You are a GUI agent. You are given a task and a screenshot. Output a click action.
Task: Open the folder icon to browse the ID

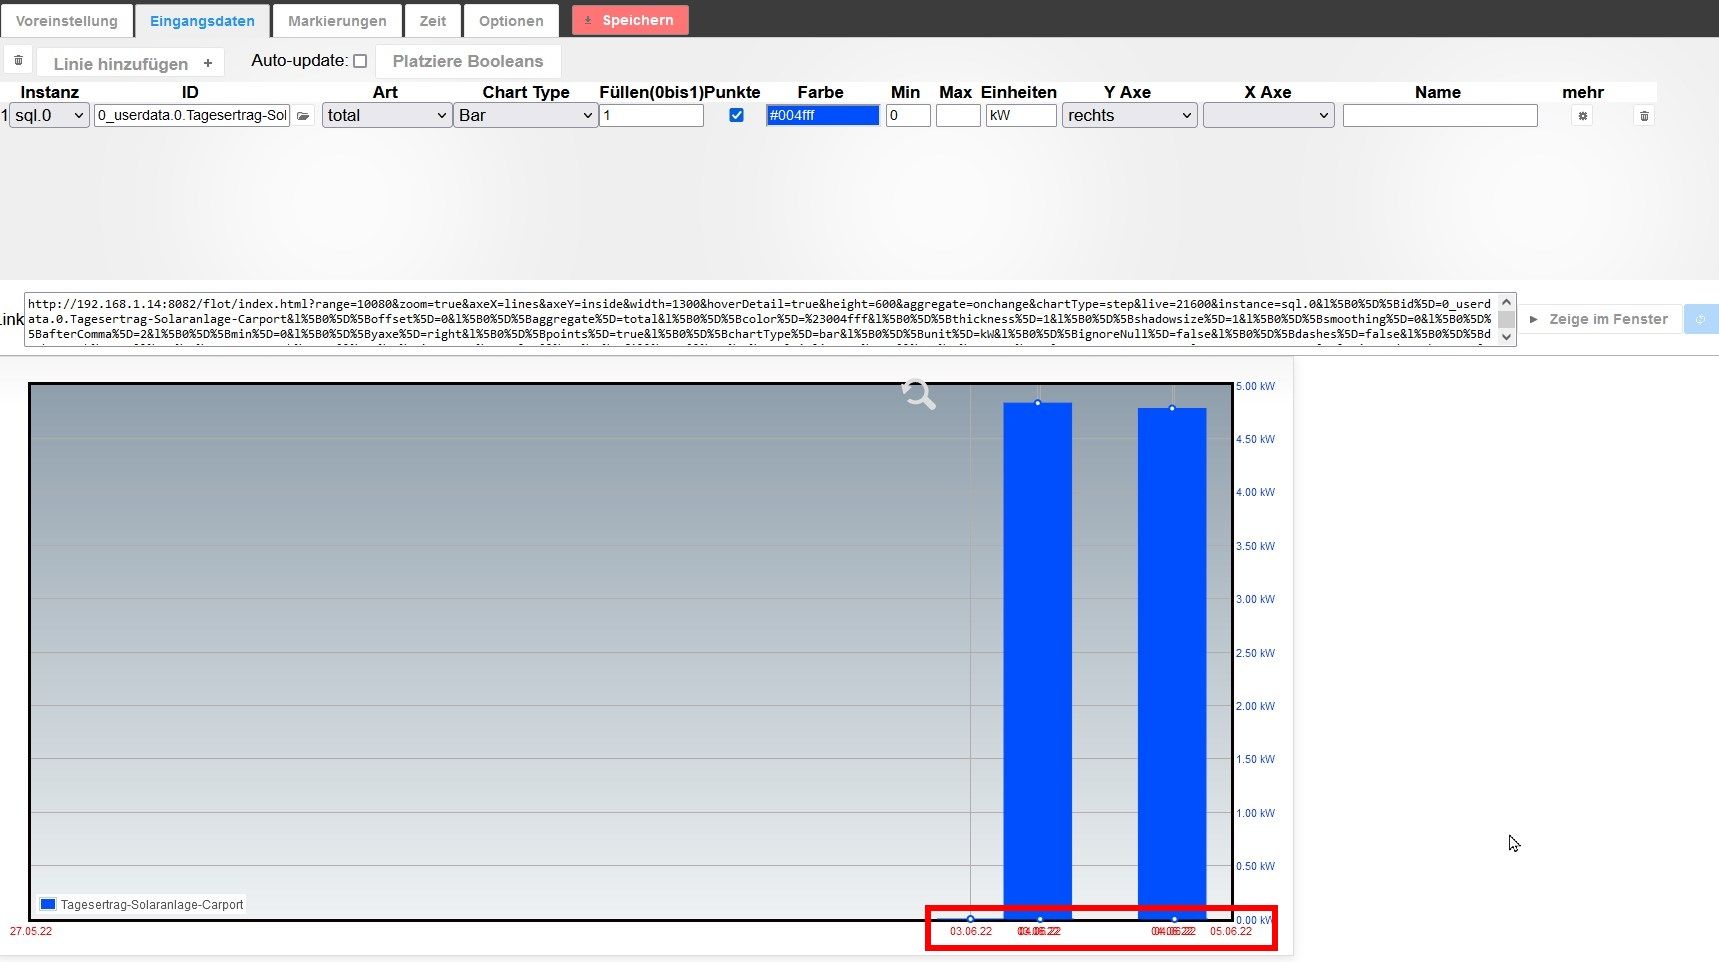click(x=304, y=116)
